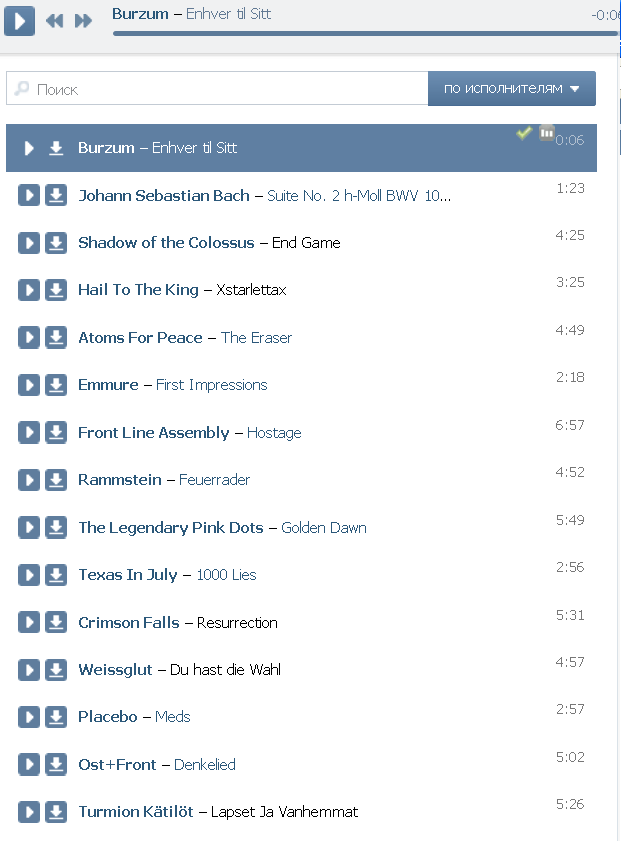This screenshot has width=621, height=841.
Task: Click the main play button in the player header
Action: pyautogui.click(x=20, y=21)
